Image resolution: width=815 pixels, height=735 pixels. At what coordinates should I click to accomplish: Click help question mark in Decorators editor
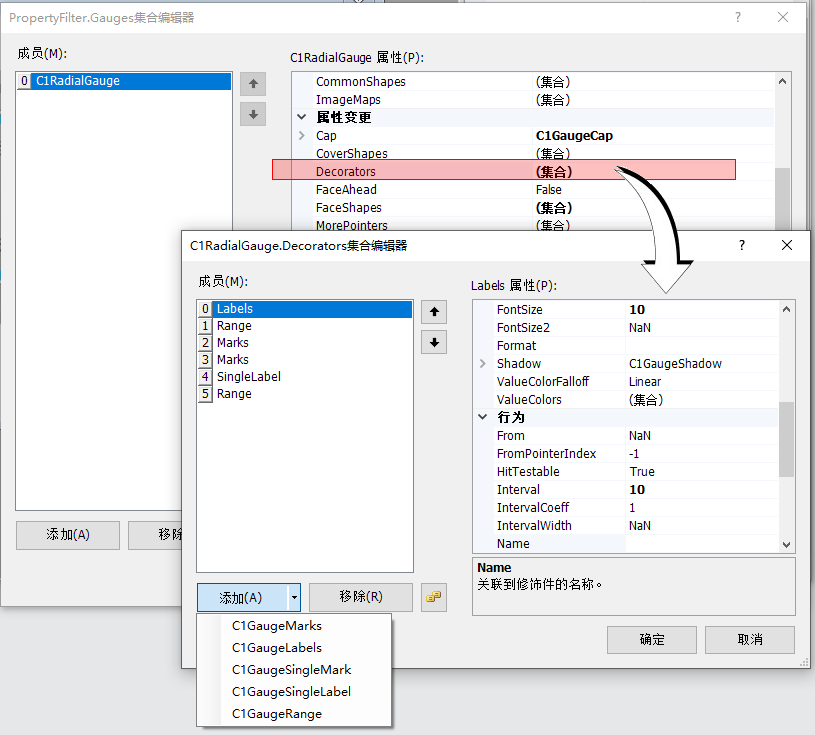[741, 245]
